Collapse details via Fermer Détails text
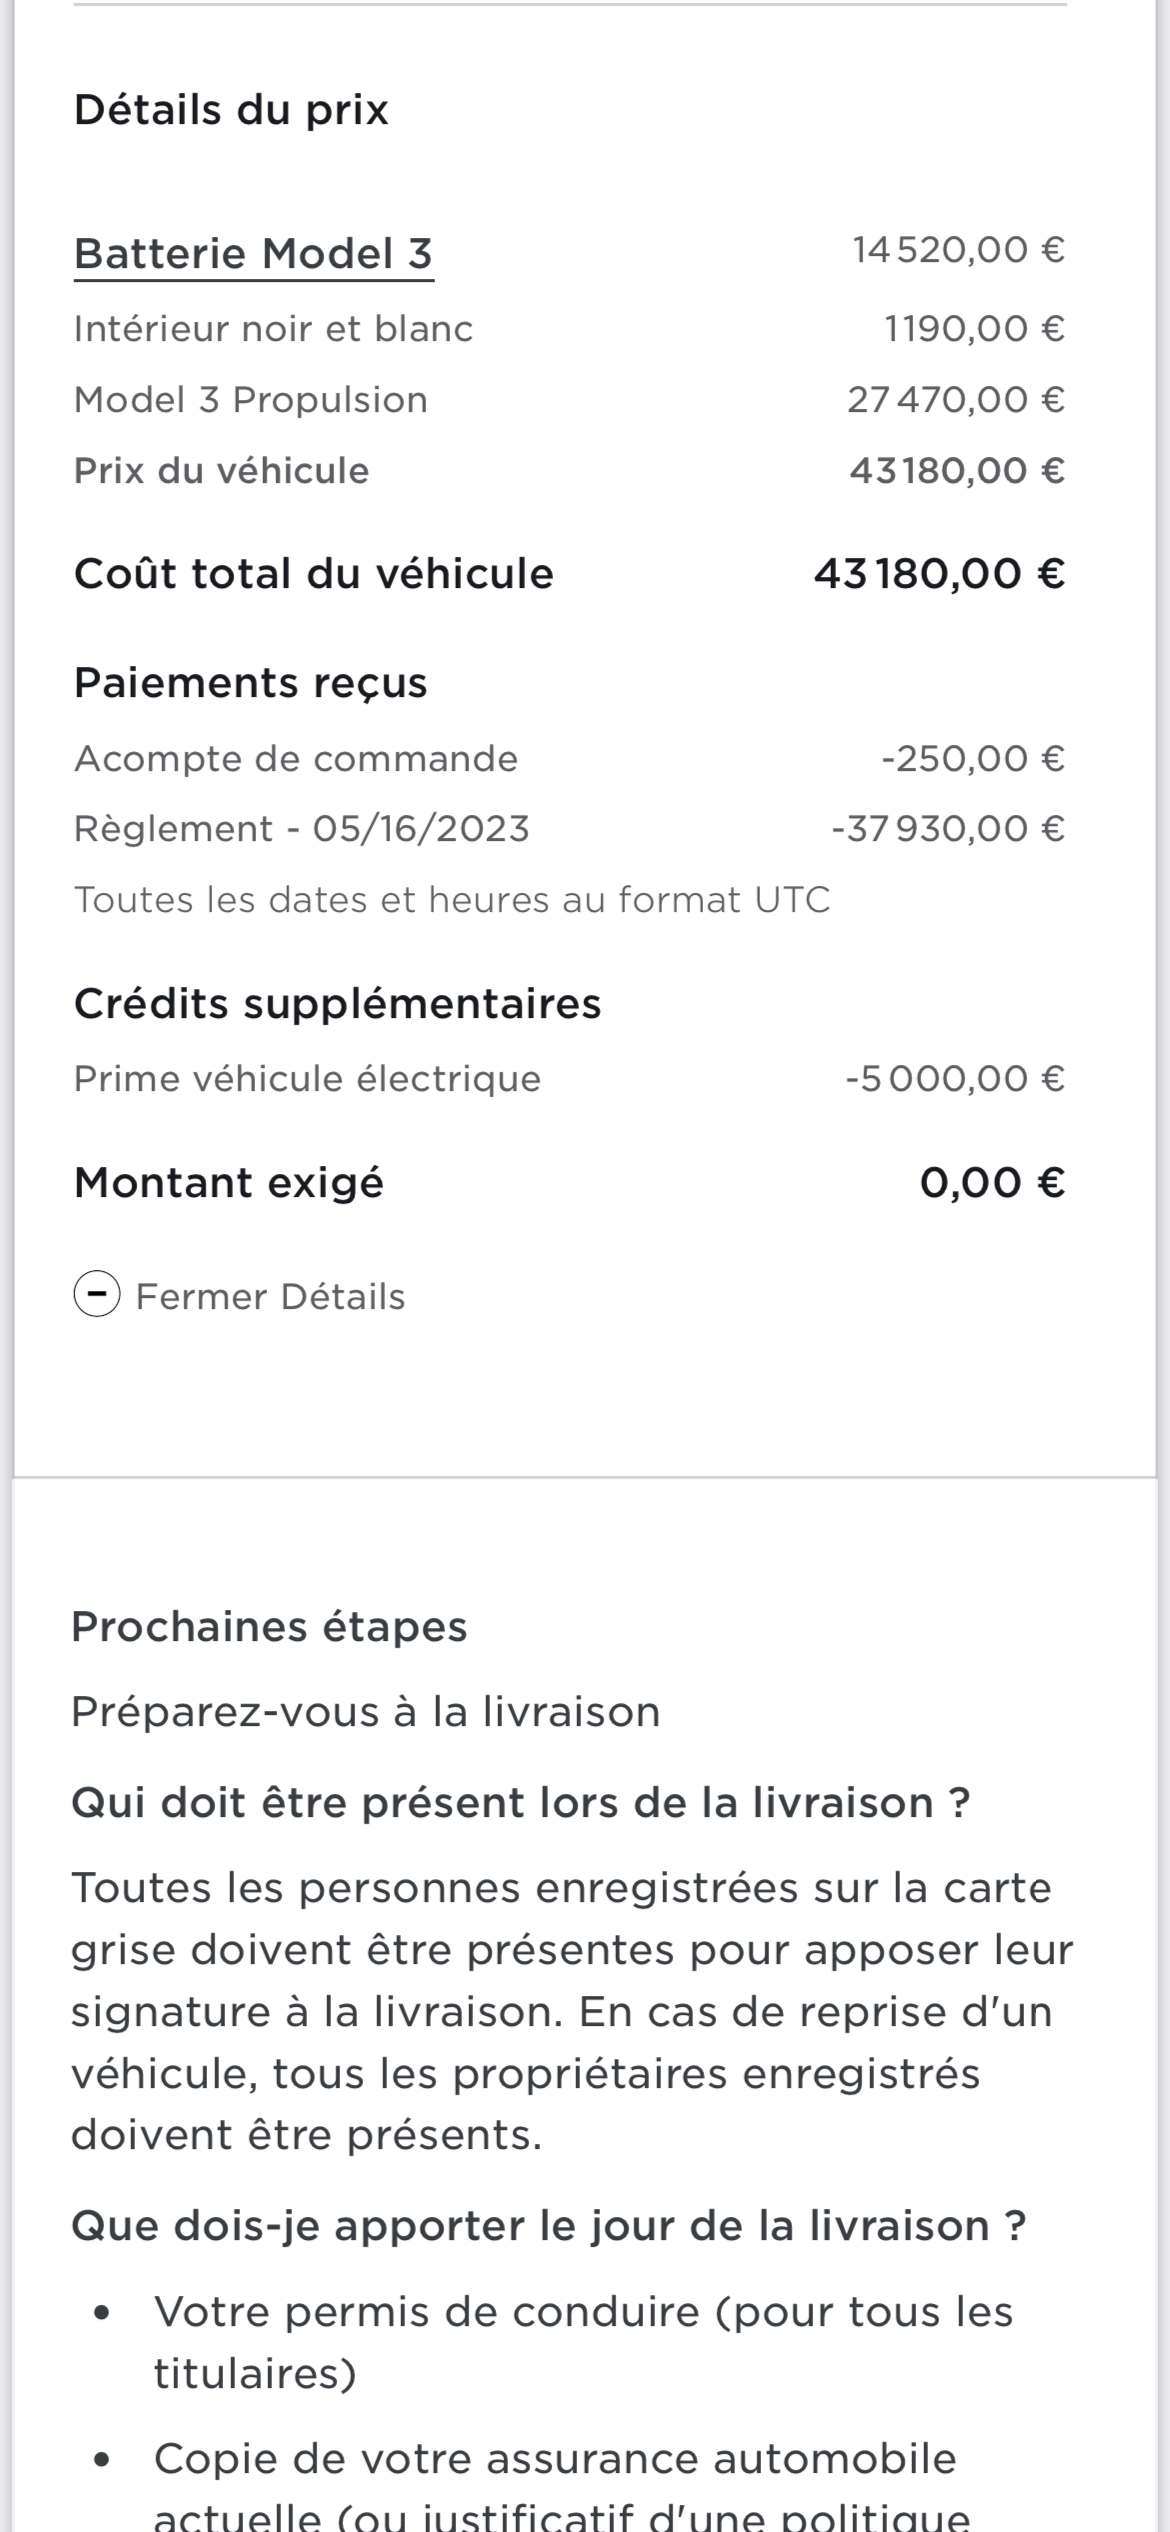Screen dimensions: 1170x2532 [270, 1297]
